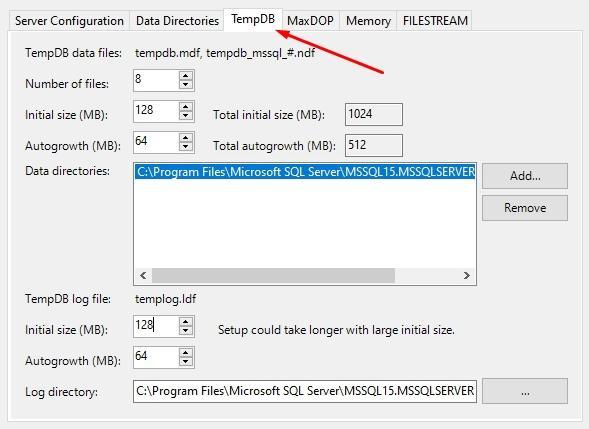The image size is (589, 429).
Task: Click left scroll arrow in Data directories list
Action: [143, 275]
